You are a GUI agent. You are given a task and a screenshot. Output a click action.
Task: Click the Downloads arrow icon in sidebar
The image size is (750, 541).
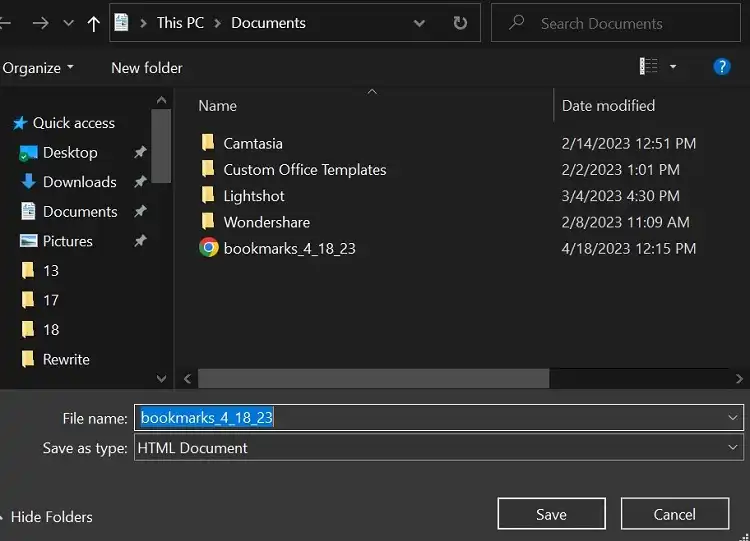(x=28, y=182)
